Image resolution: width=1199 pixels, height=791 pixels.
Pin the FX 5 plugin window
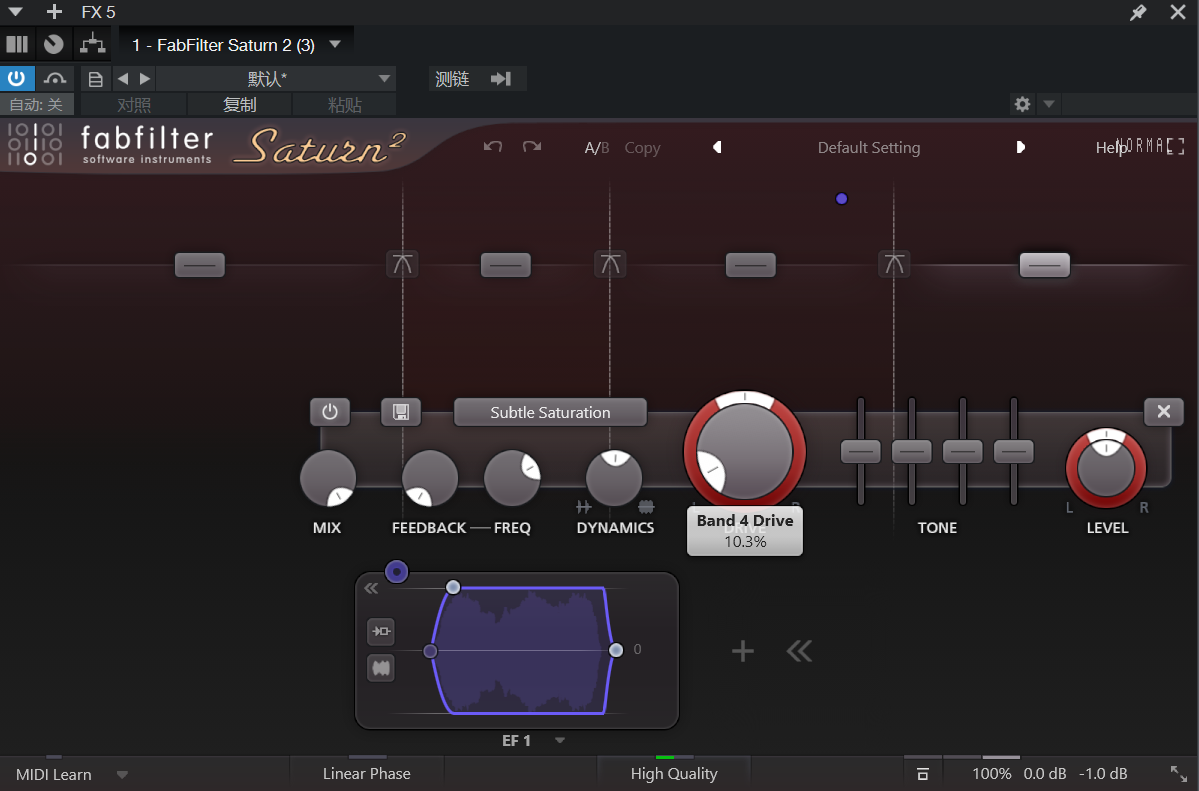[x=1138, y=12]
